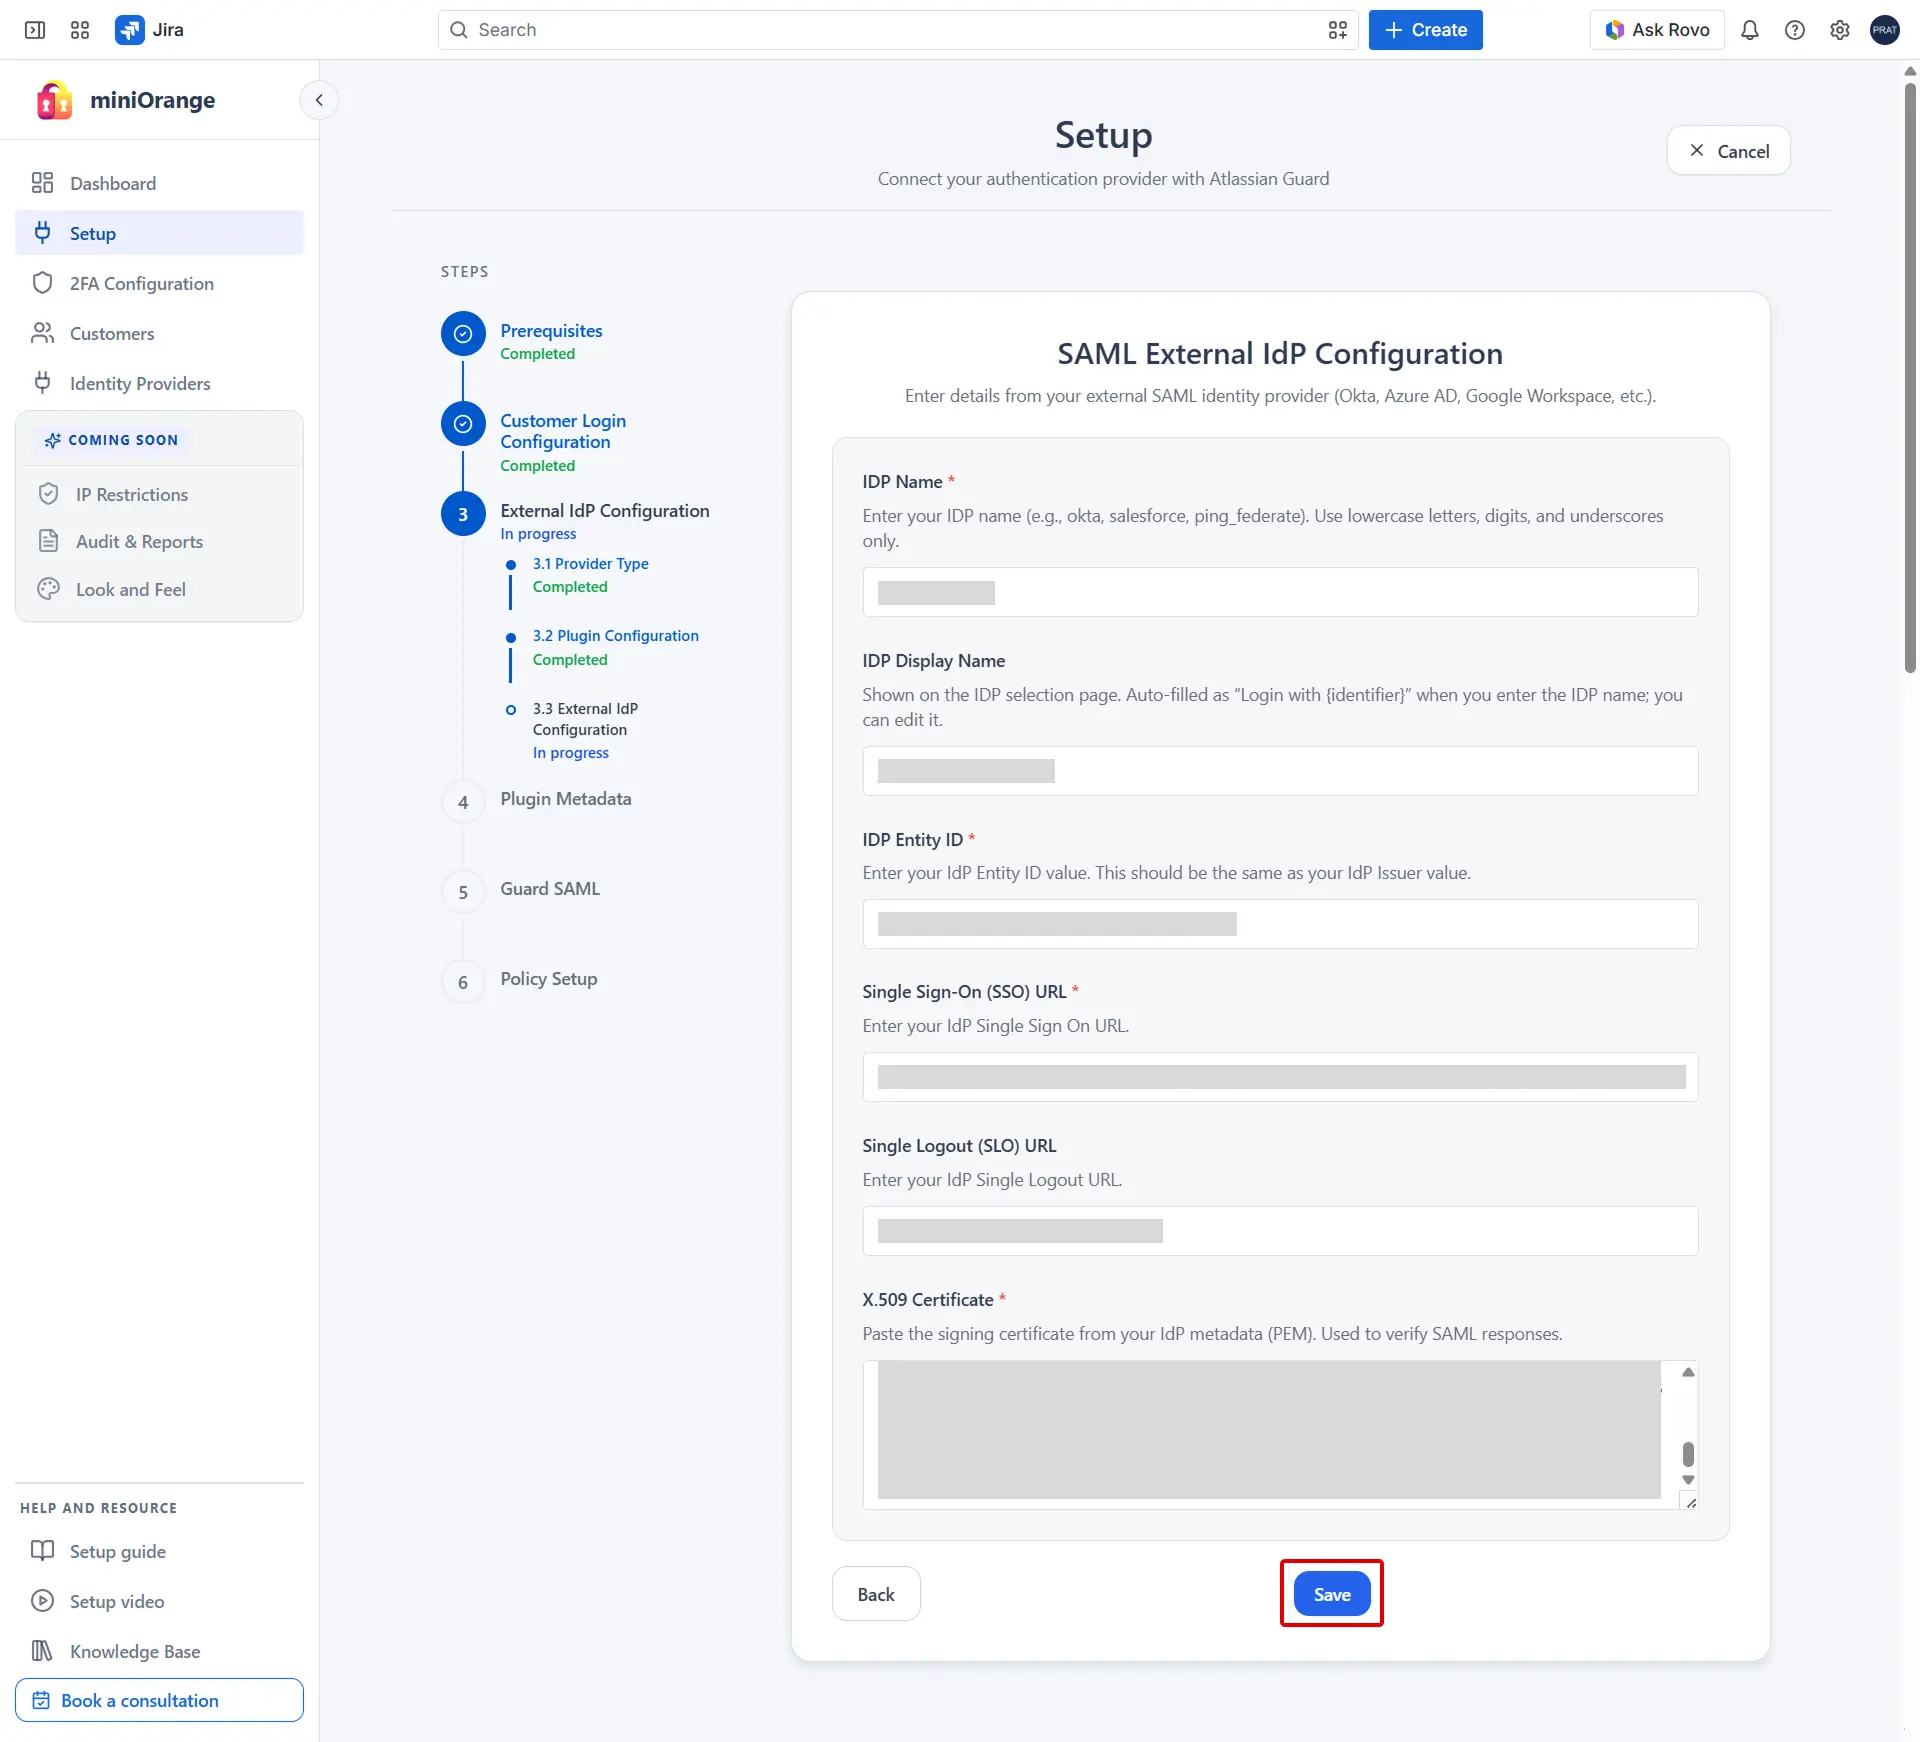Select step 4 Plugin Metadata
The image size is (1920, 1742).
coord(565,798)
